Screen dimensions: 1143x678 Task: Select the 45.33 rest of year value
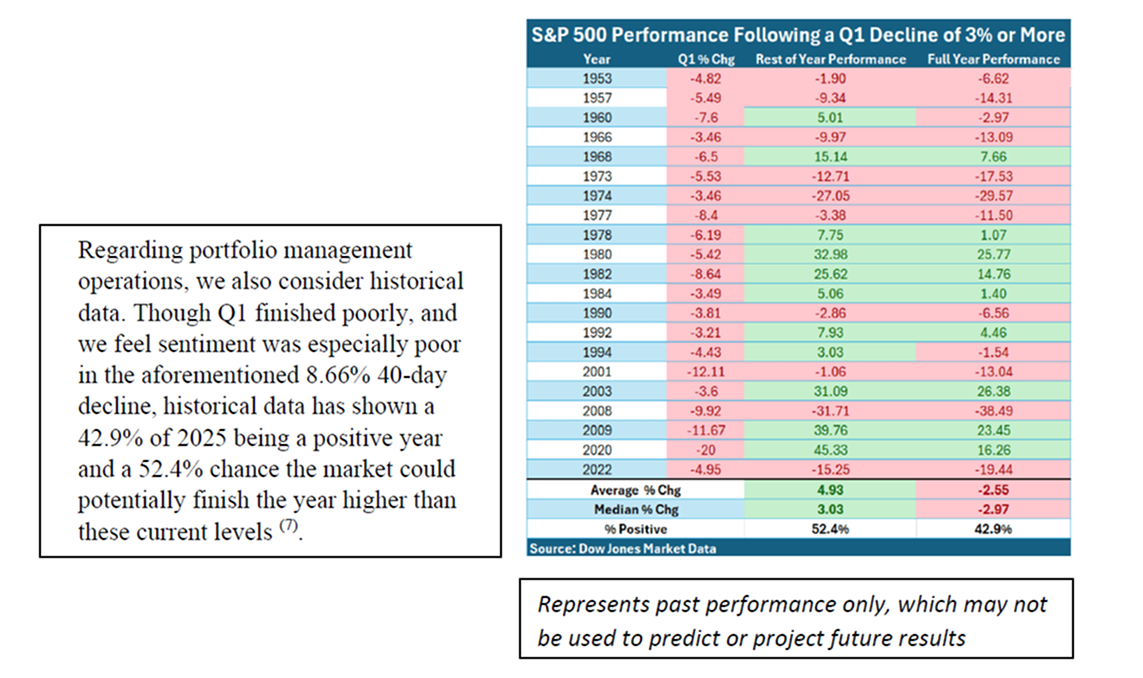pyautogui.click(x=830, y=450)
